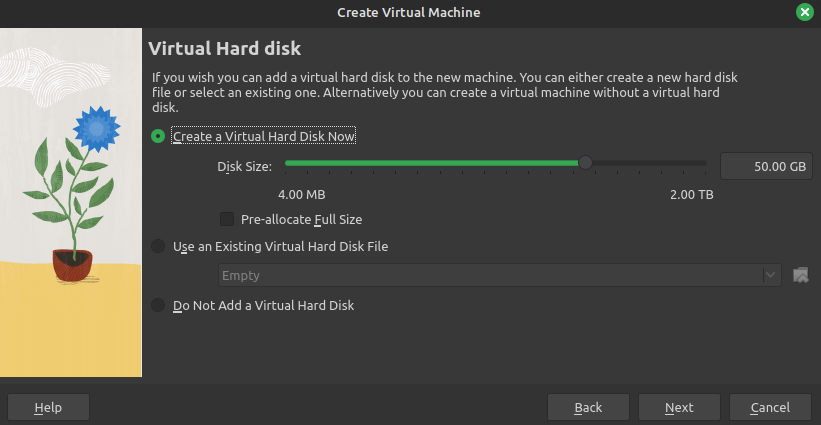This screenshot has width=821, height=425.
Task: Click the Disk Size label
Action: point(244,166)
